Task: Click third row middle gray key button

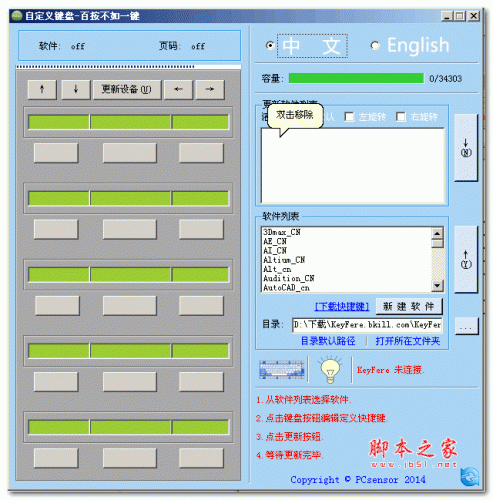Action: click(130, 305)
